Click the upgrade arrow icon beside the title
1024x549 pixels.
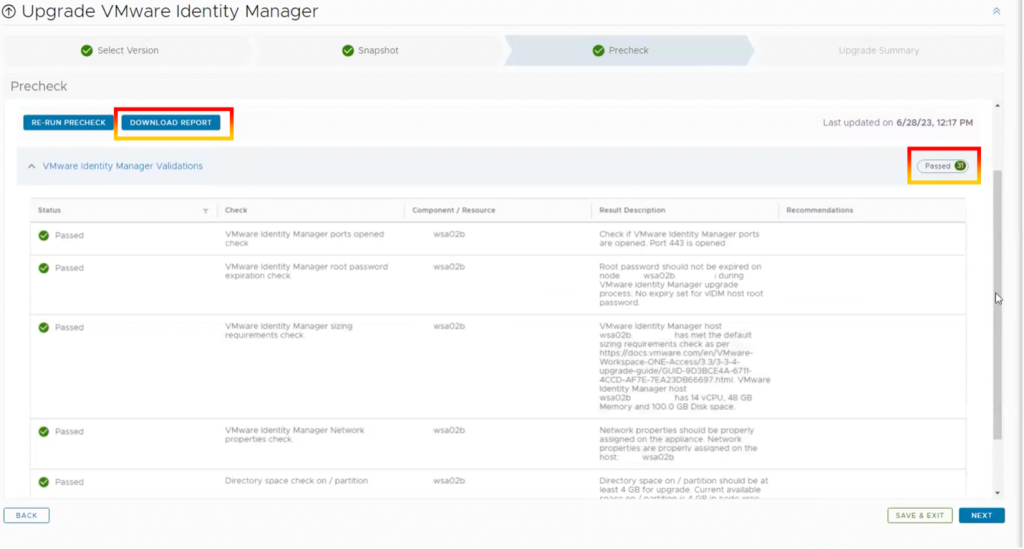[x=10, y=13]
